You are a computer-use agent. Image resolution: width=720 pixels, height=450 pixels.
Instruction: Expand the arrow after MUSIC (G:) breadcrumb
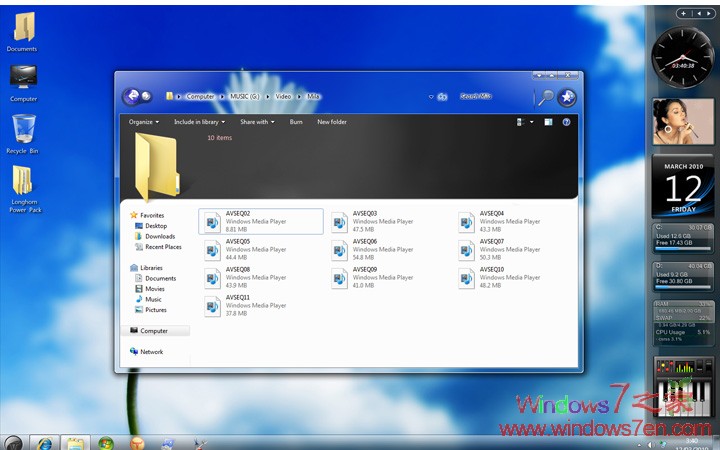pyautogui.click(x=267, y=96)
